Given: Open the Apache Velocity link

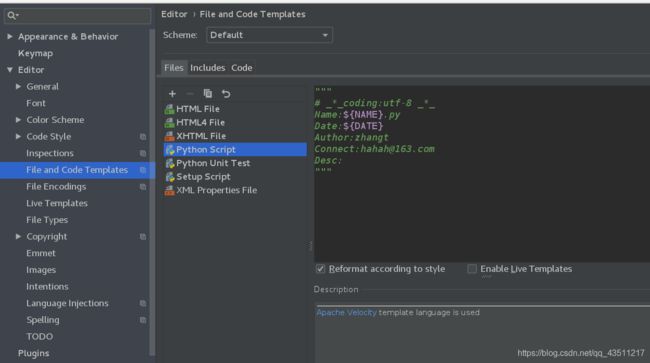Looking at the screenshot, I should (x=347, y=312).
